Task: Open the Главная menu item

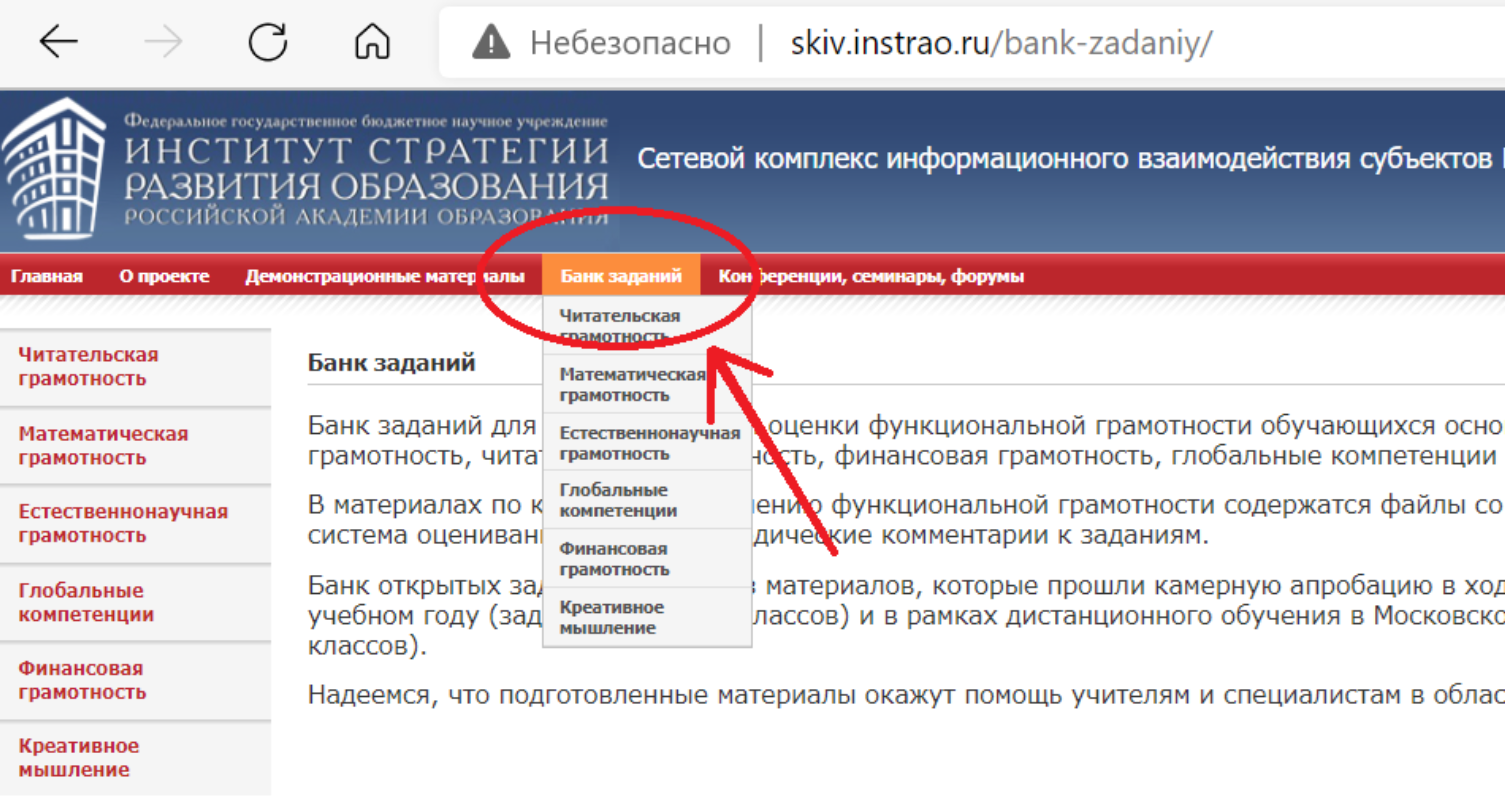Action: (x=46, y=276)
